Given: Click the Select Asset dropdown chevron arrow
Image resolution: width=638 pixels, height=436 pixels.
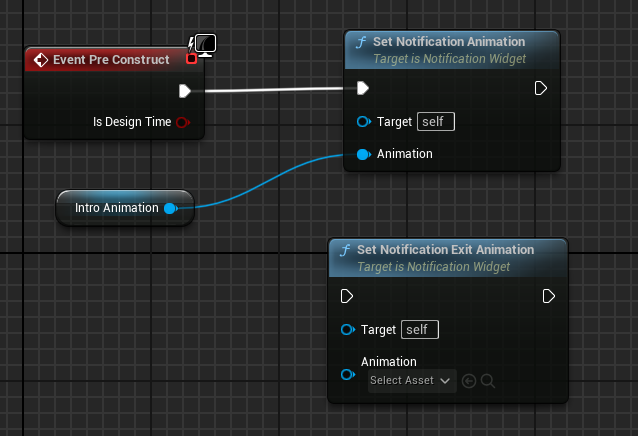Looking at the screenshot, I should (445, 381).
